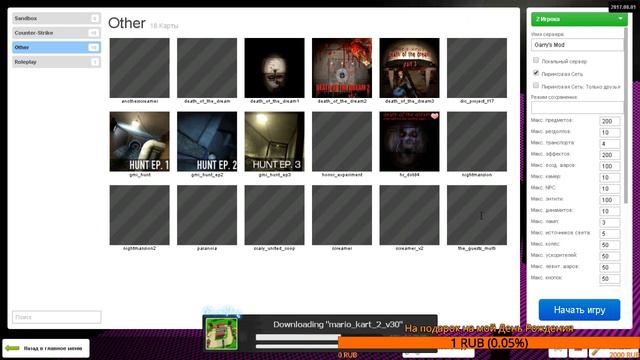Viewport: 640px width, 360px height.
Task: Open the Sandbox map category
Action: [56, 18]
